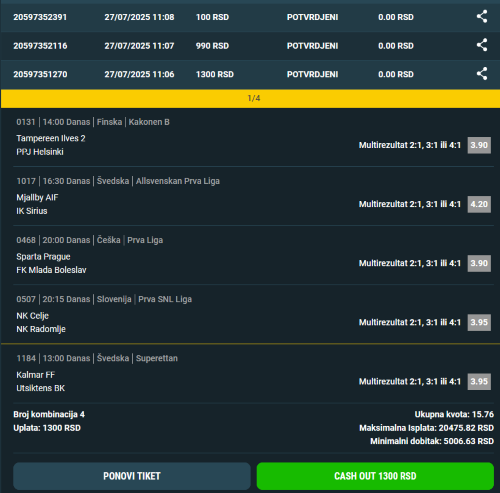Image resolution: width=500 pixels, height=493 pixels.
Task: Click the 3.95 odds for Kalmar FF
Action: [479, 381]
